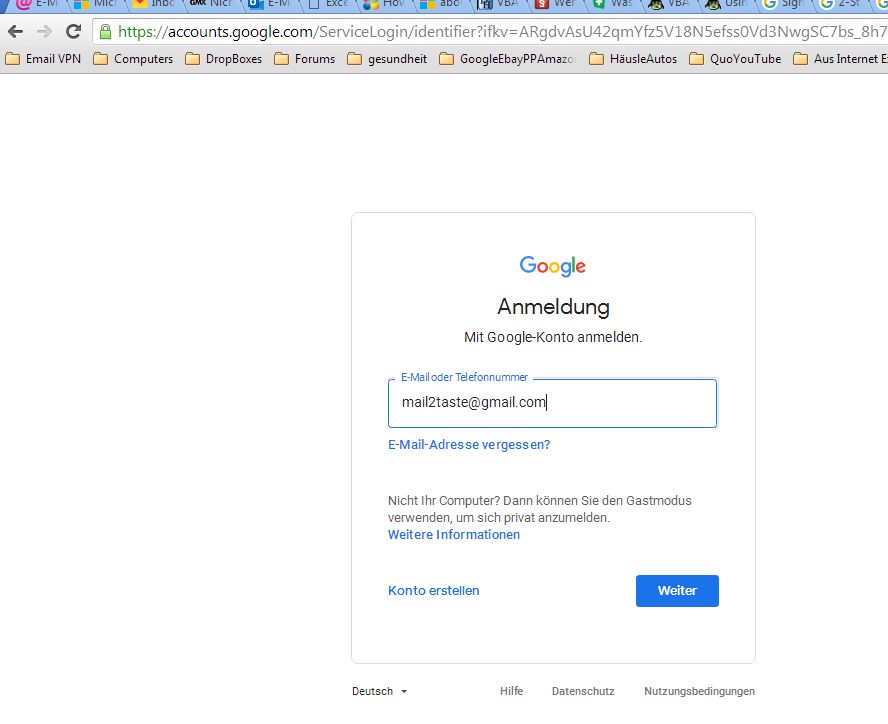Switch to the 'Exce' tab
Image resolution: width=888 pixels, height=724 pixels.
click(x=328, y=5)
